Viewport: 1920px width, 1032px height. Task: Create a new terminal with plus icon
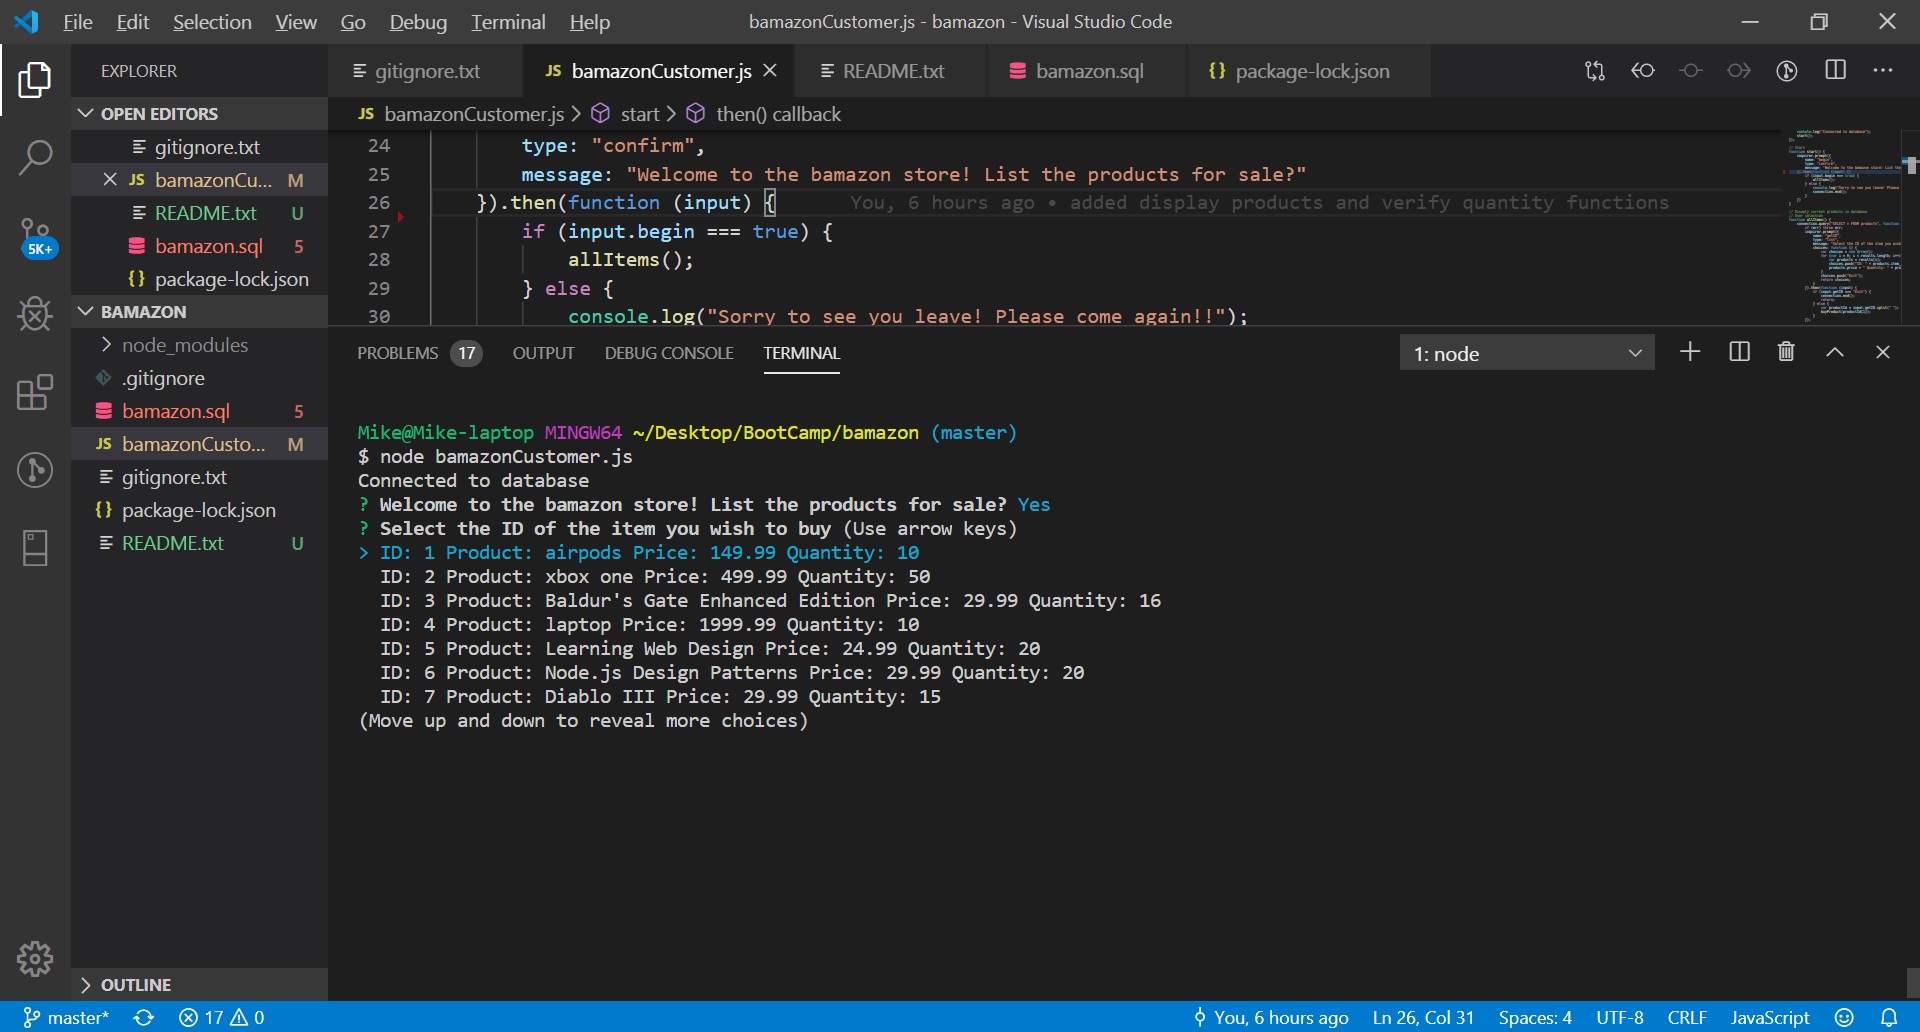1690,352
